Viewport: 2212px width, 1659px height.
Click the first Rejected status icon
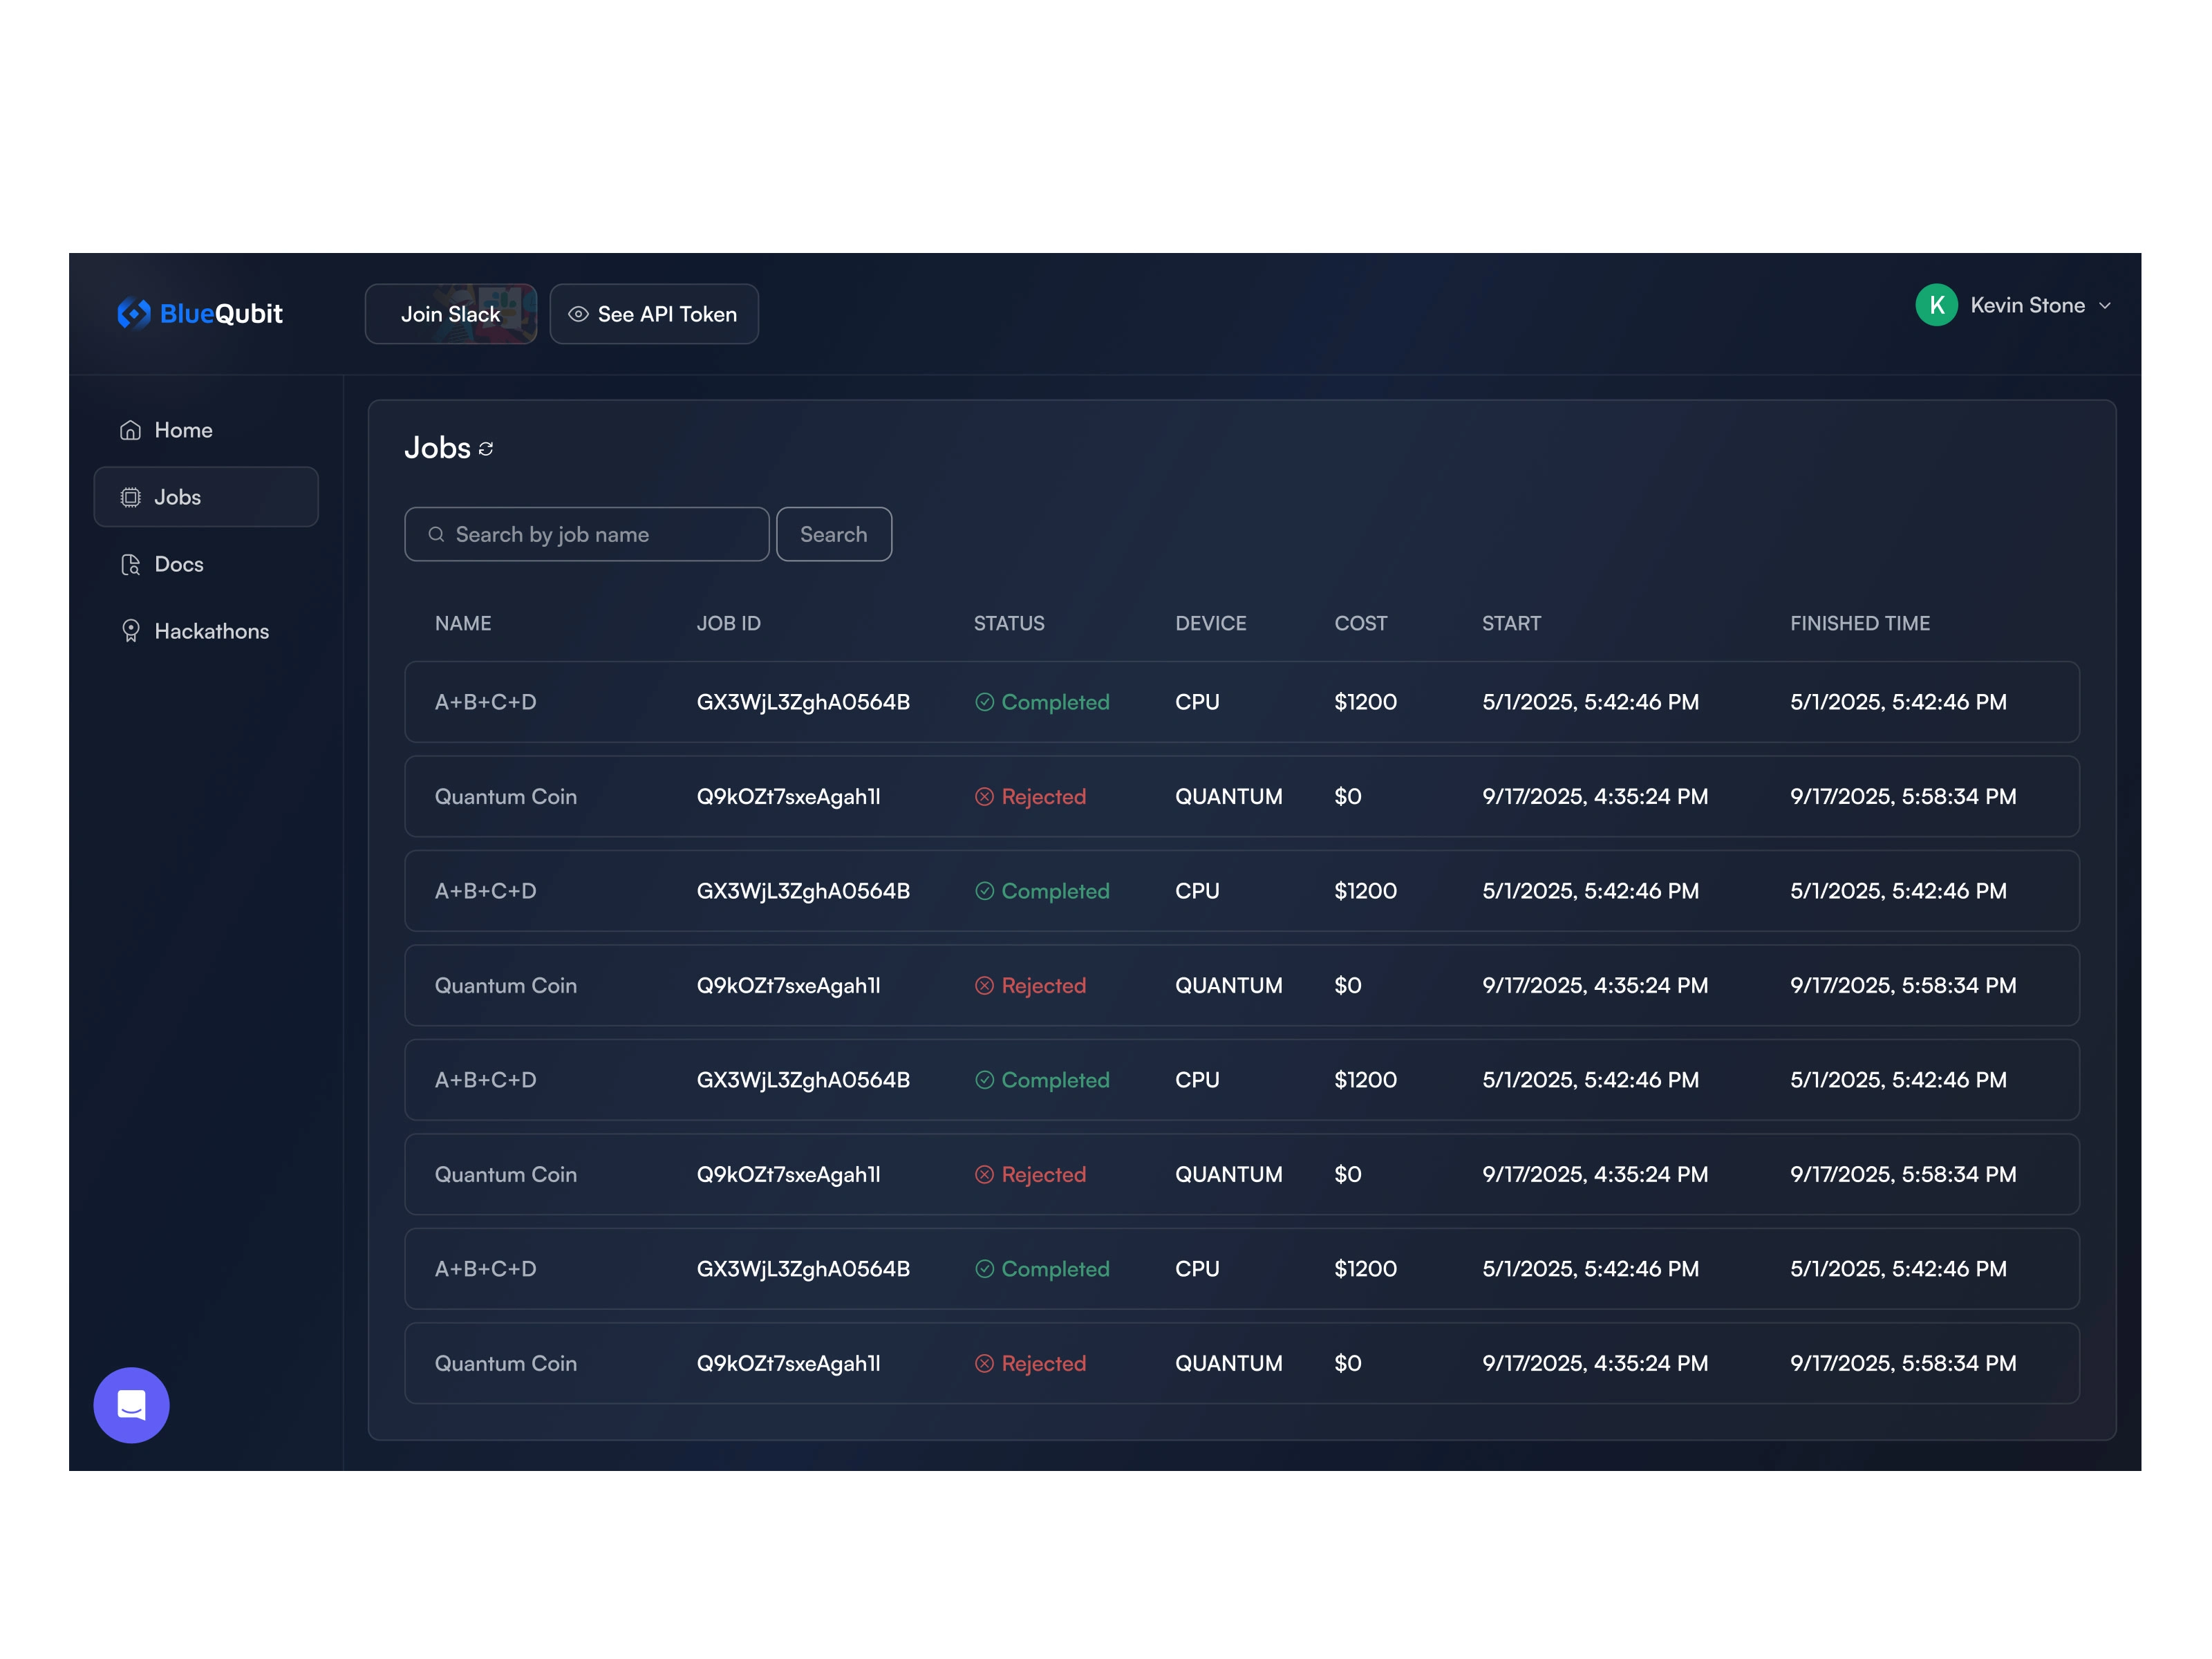[x=984, y=797]
